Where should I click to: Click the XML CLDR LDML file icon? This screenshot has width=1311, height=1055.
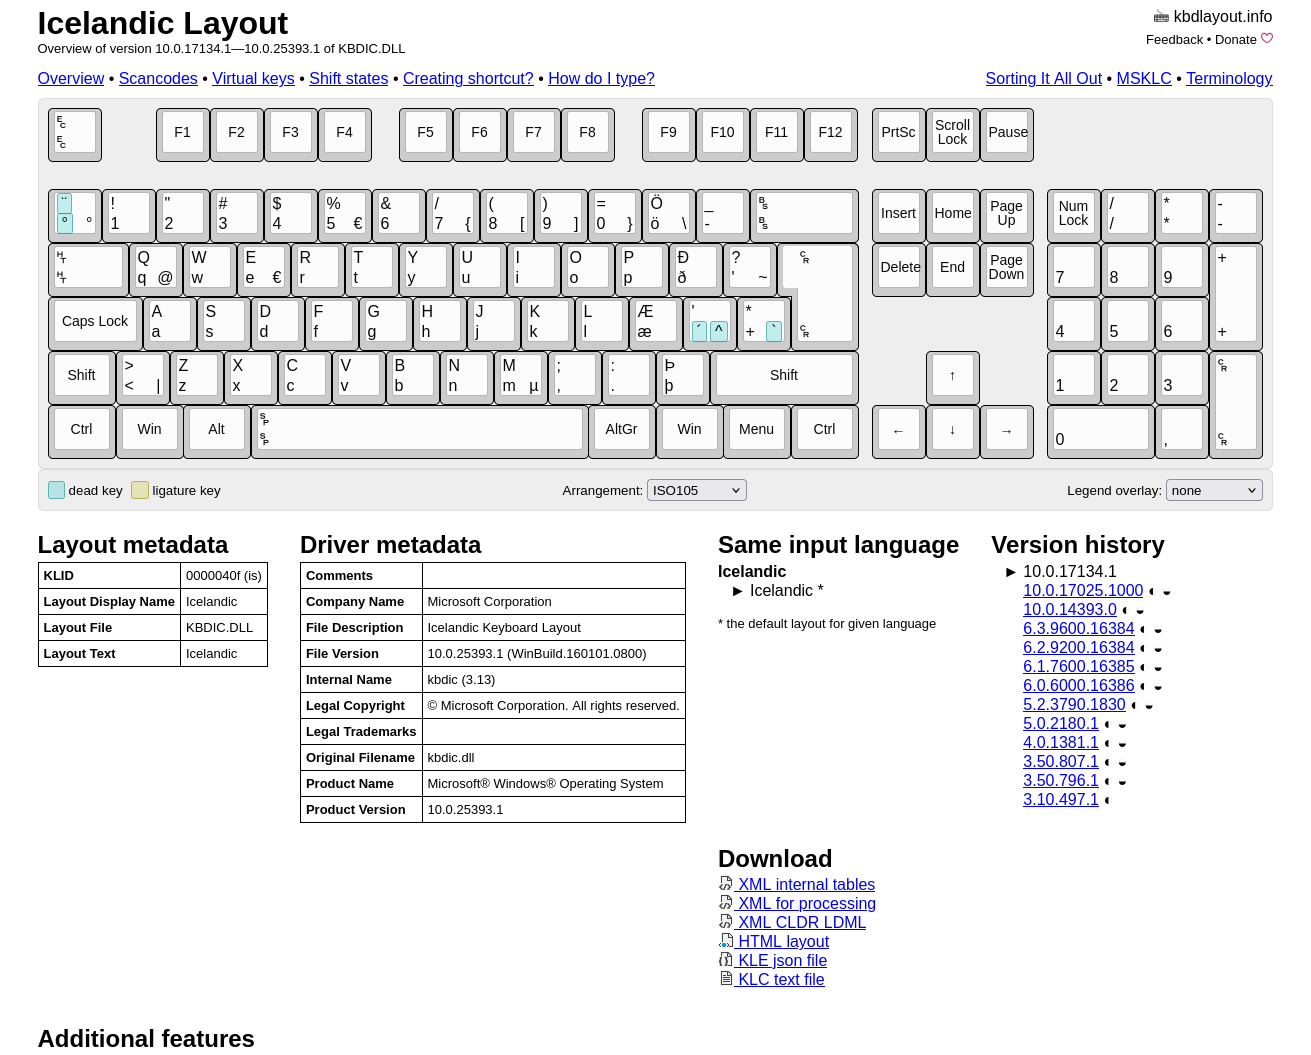(x=726, y=922)
